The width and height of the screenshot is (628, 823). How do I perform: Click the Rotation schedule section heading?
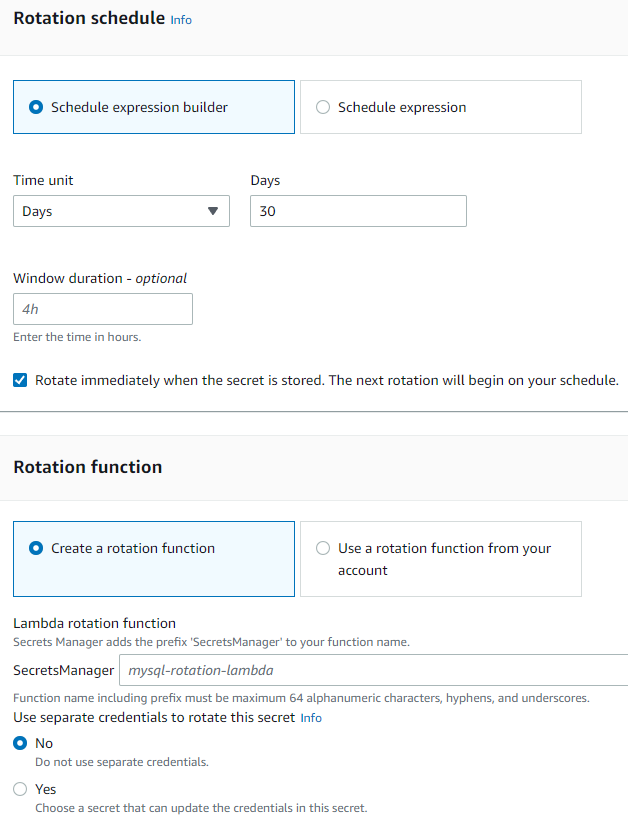coord(88,18)
